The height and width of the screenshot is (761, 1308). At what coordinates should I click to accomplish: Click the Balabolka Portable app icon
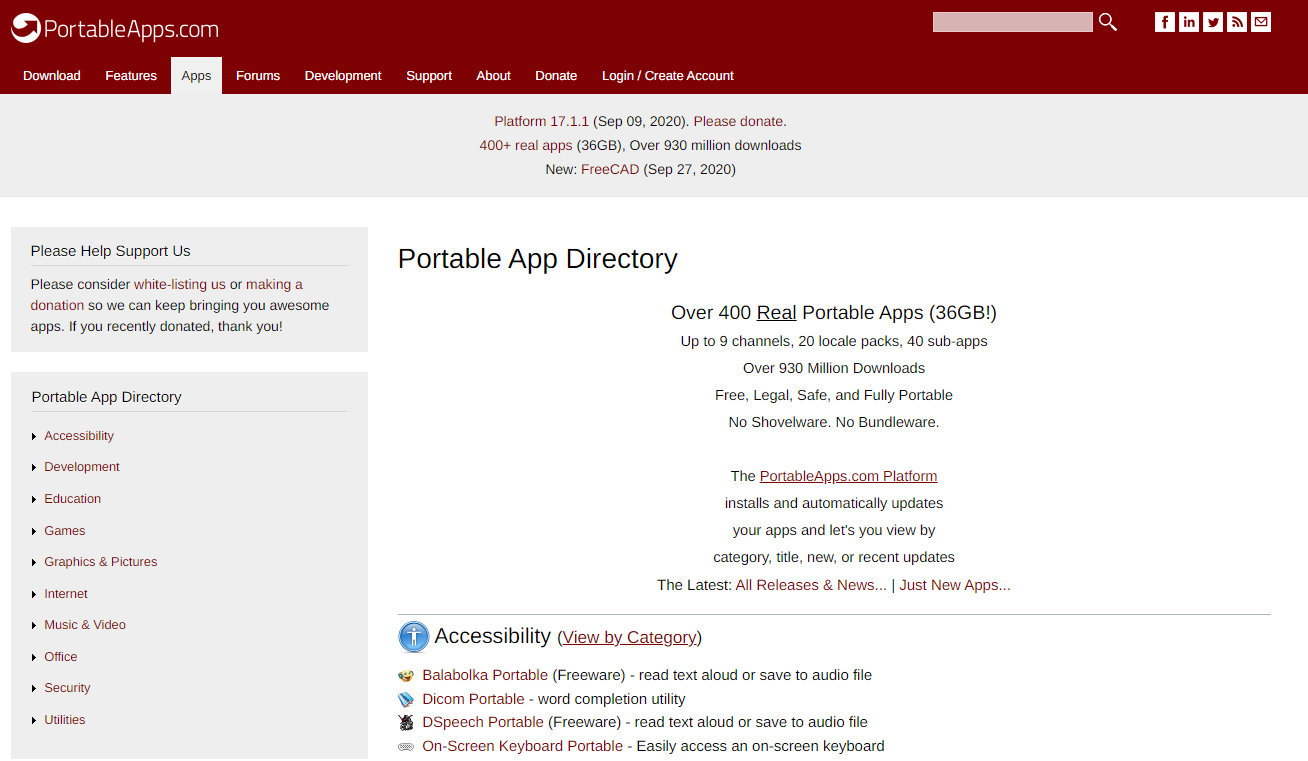point(406,676)
